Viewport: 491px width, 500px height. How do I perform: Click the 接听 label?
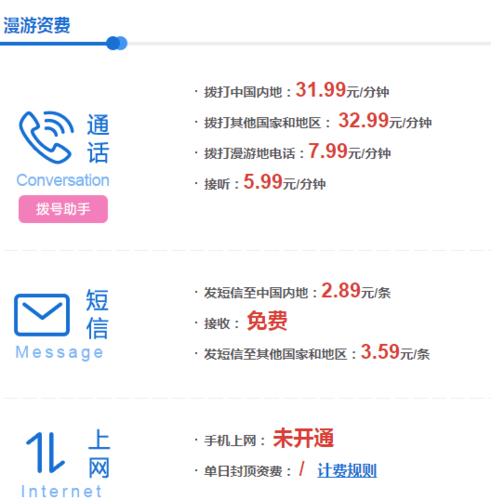[x=217, y=184]
